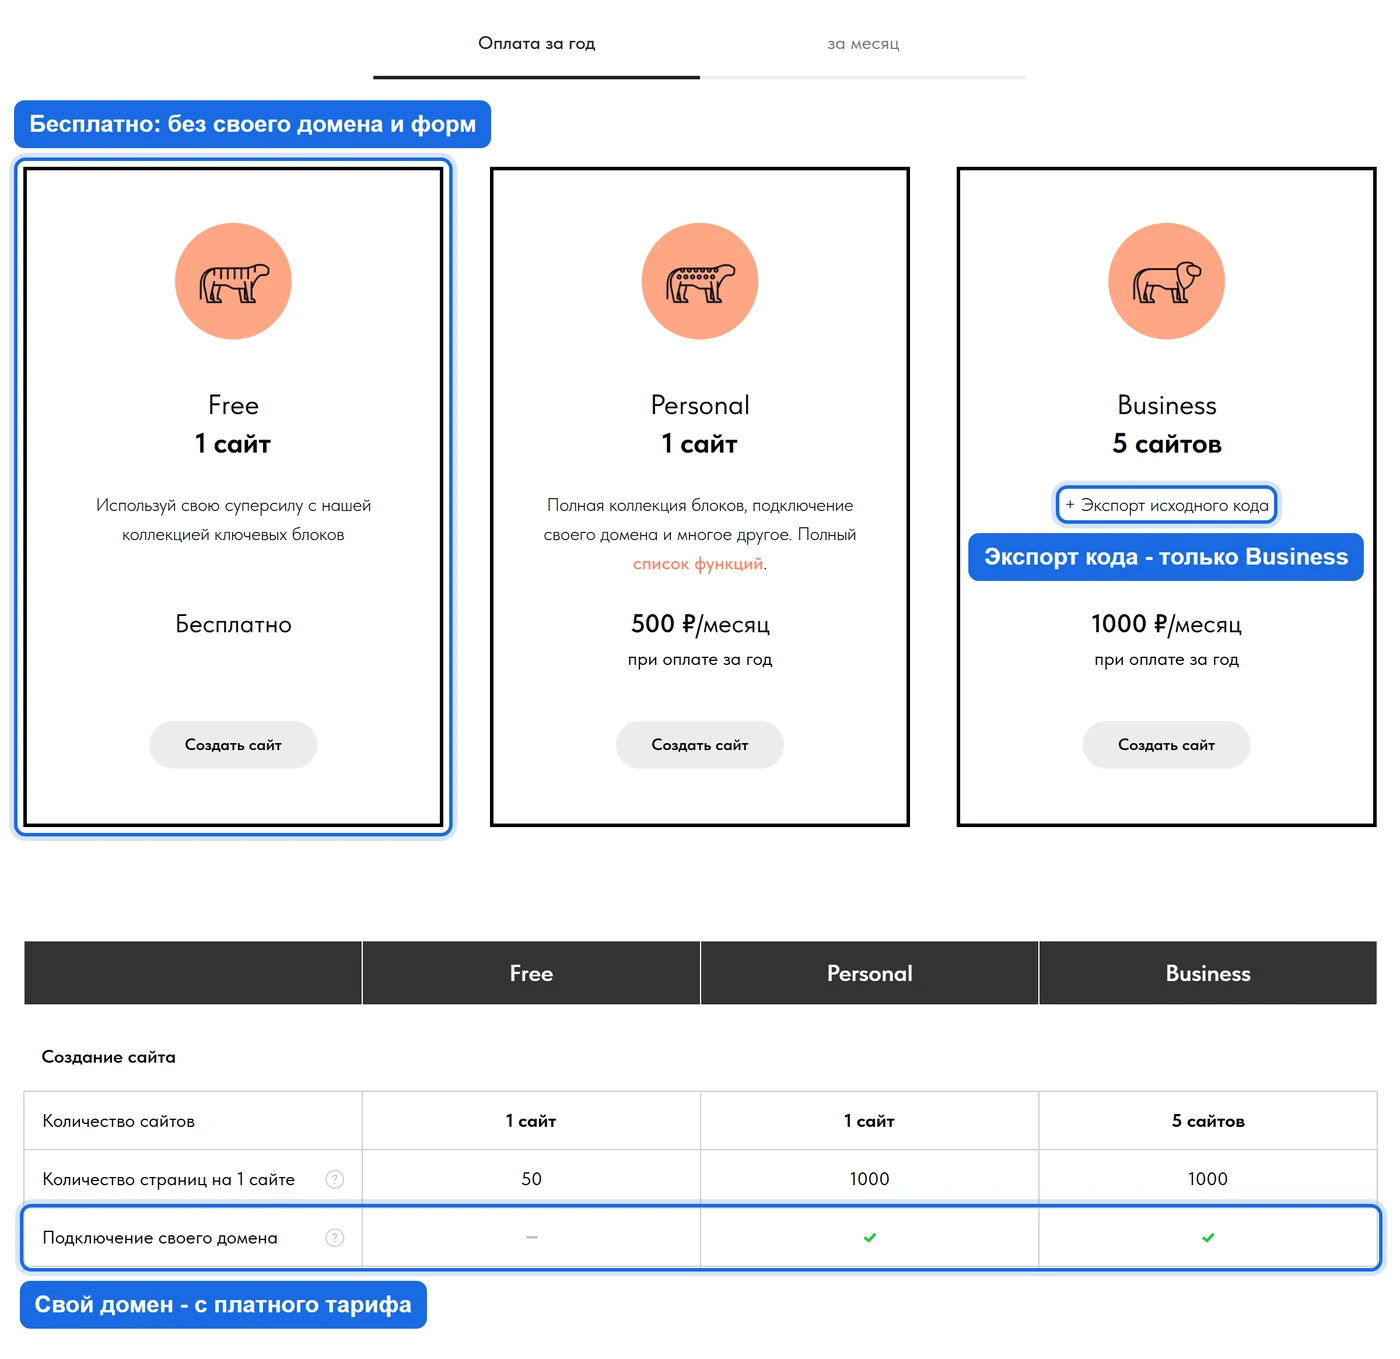Select the Количество страниц на 1 сайте label
The image size is (1400, 1359).
169,1179
